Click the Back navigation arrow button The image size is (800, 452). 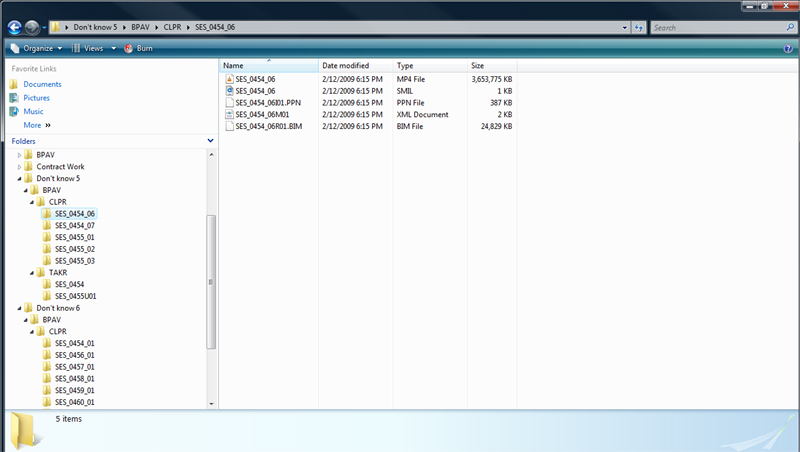[x=14, y=28]
